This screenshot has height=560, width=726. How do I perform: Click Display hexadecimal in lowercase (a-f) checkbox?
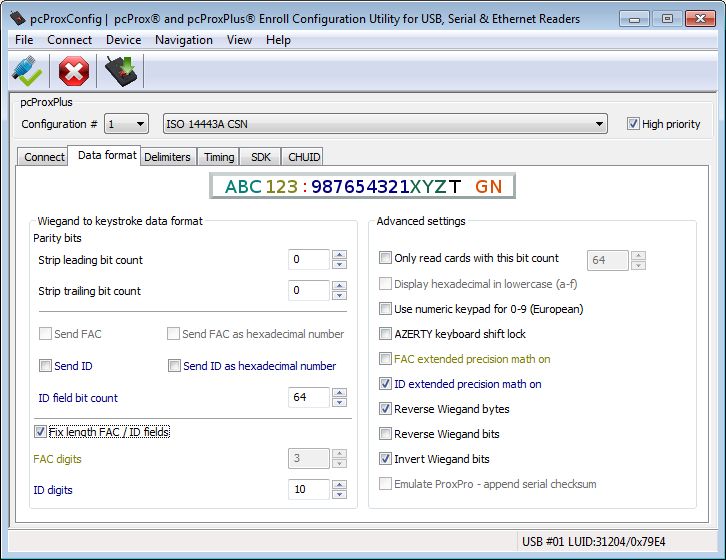click(x=385, y=283)
